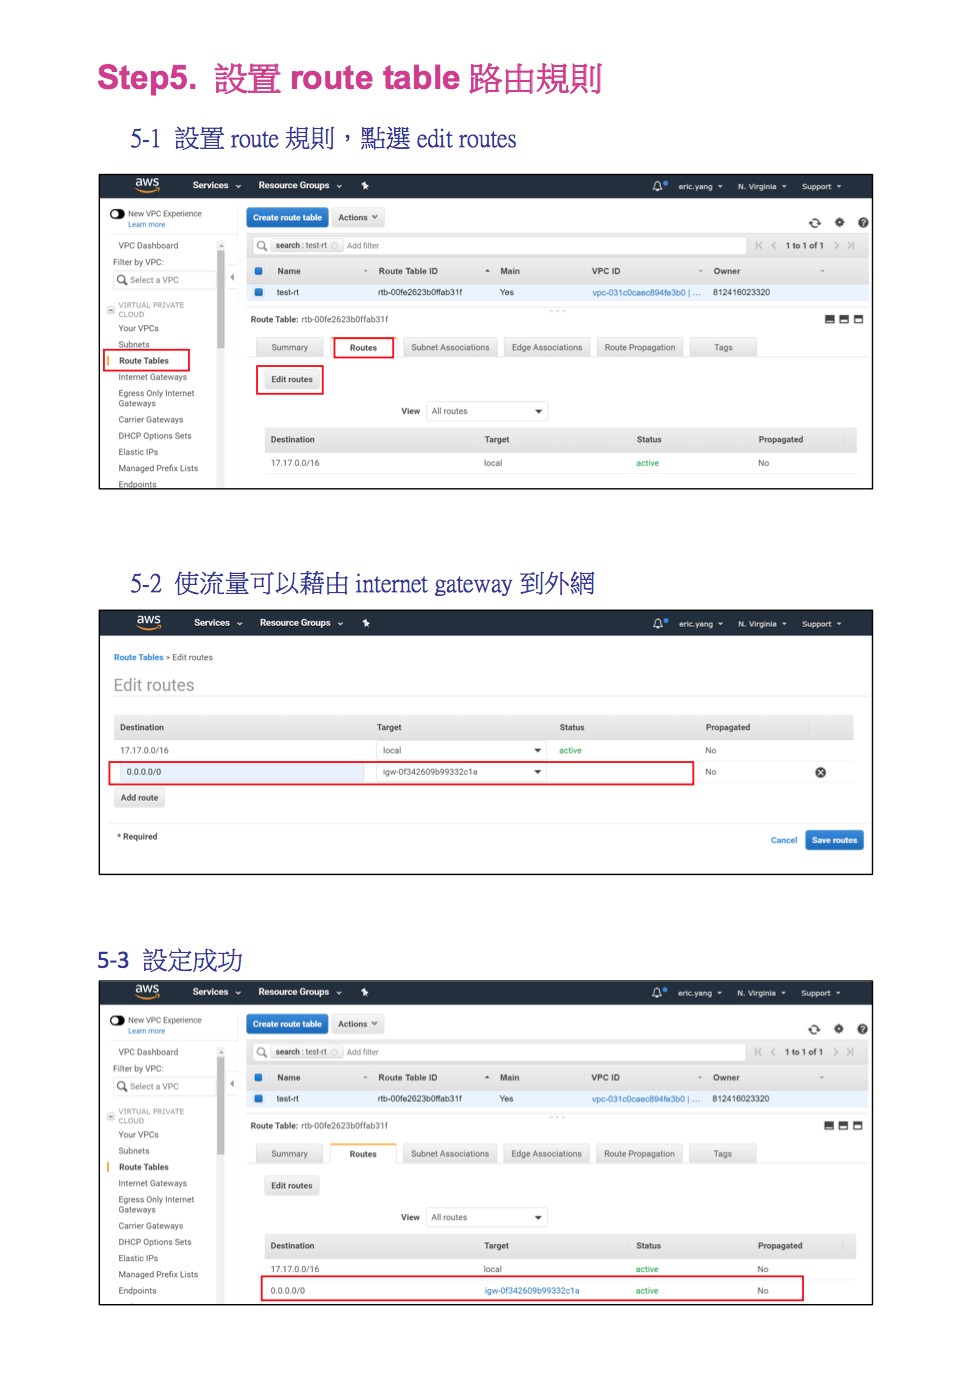
Task: Click the refresh icon in the step 5-1 screenshot
Action: click(814, 223)
